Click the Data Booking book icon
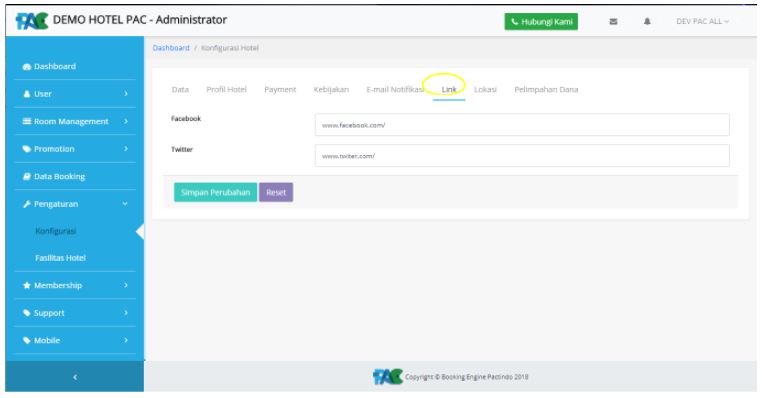 click(x=27, y=176)
